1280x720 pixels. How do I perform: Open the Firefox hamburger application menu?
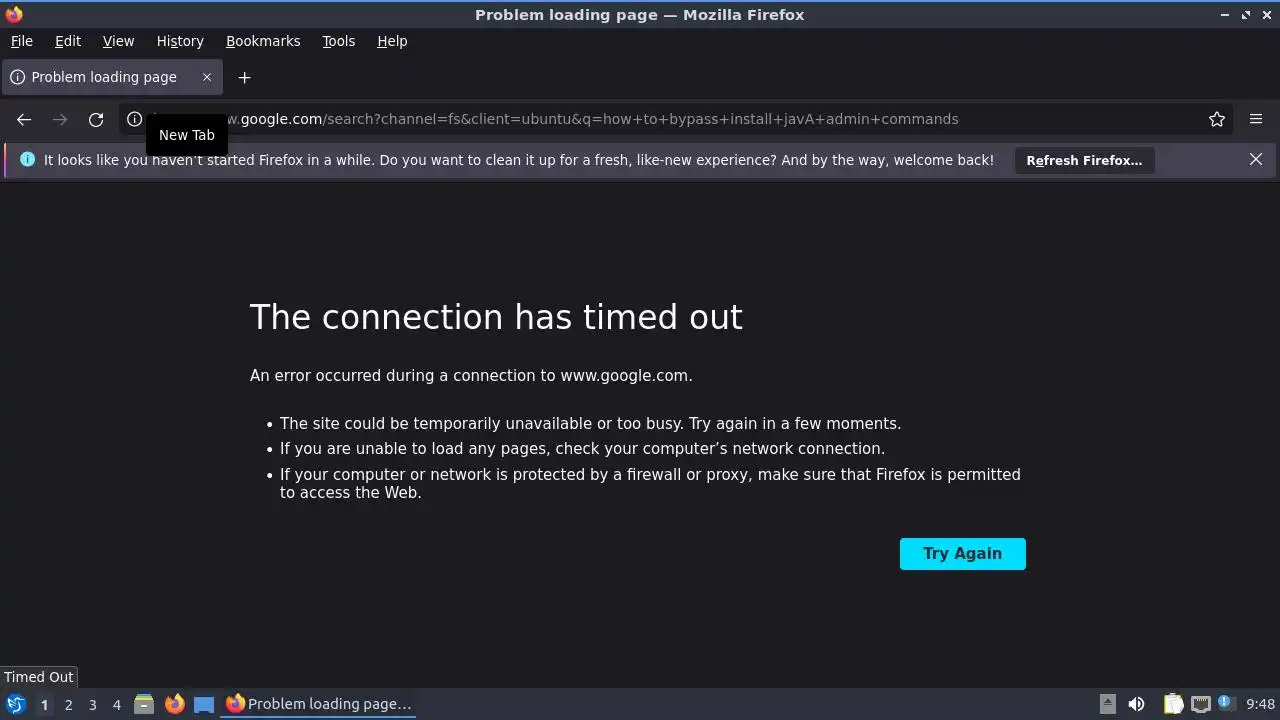[x=1256, y=119]
